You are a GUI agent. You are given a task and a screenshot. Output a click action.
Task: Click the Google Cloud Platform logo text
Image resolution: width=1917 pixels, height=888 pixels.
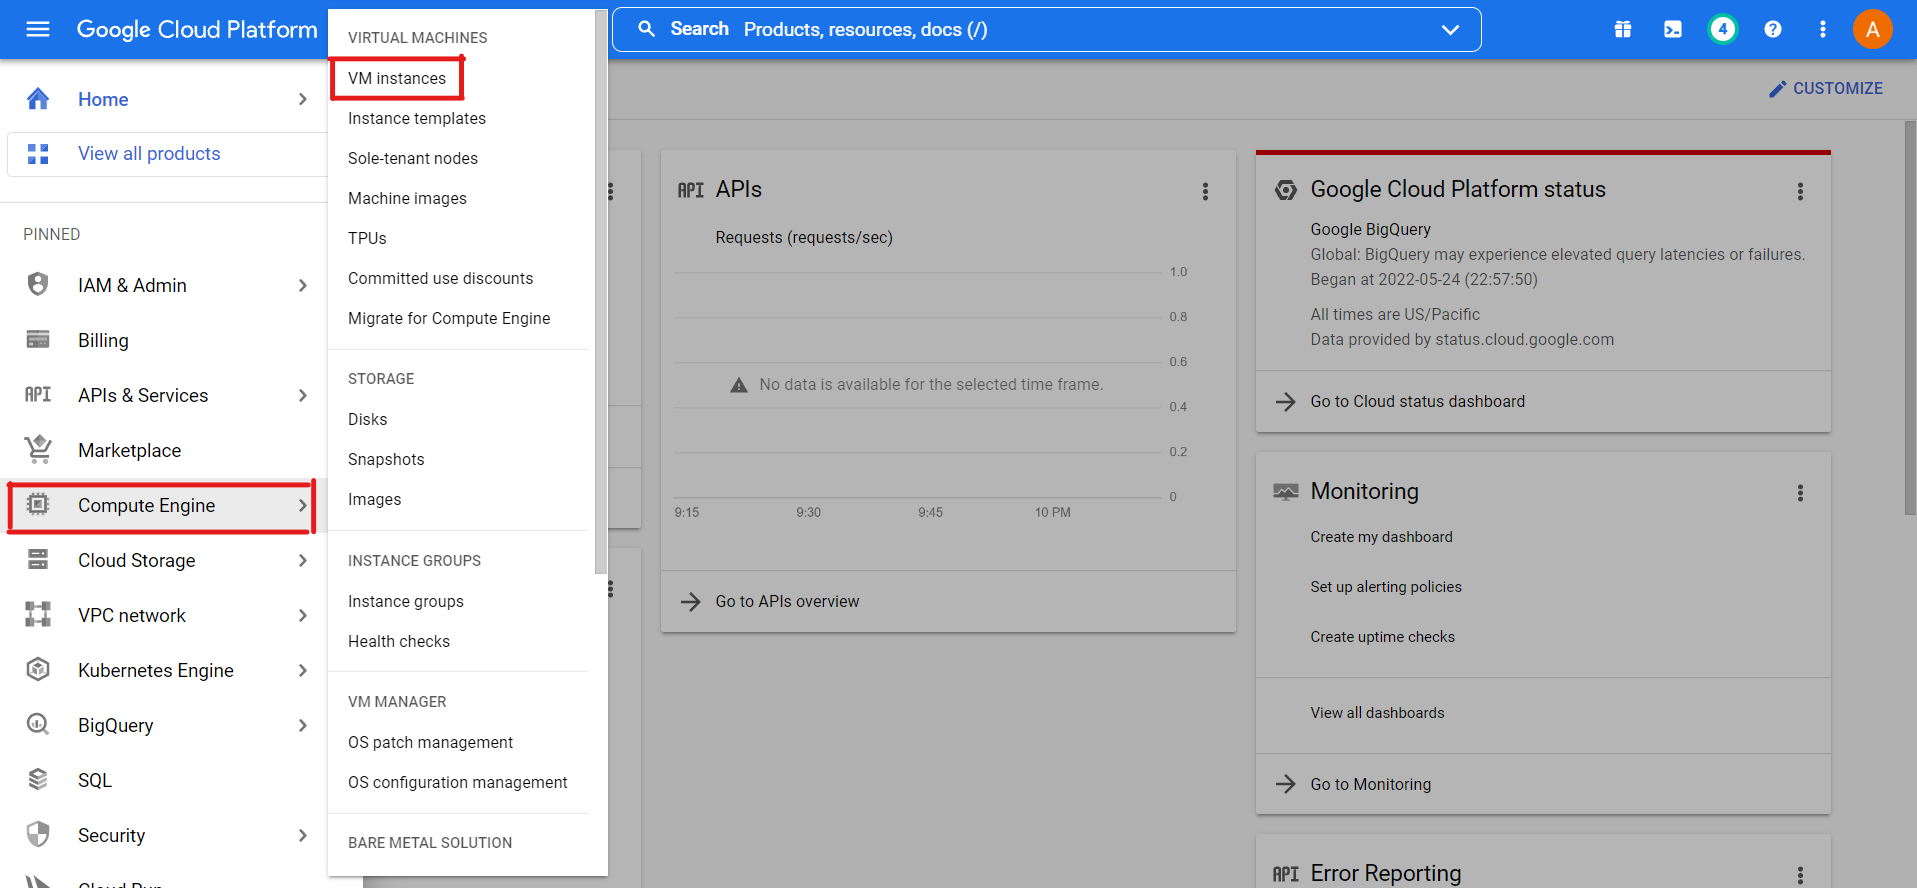click(197, 29)
